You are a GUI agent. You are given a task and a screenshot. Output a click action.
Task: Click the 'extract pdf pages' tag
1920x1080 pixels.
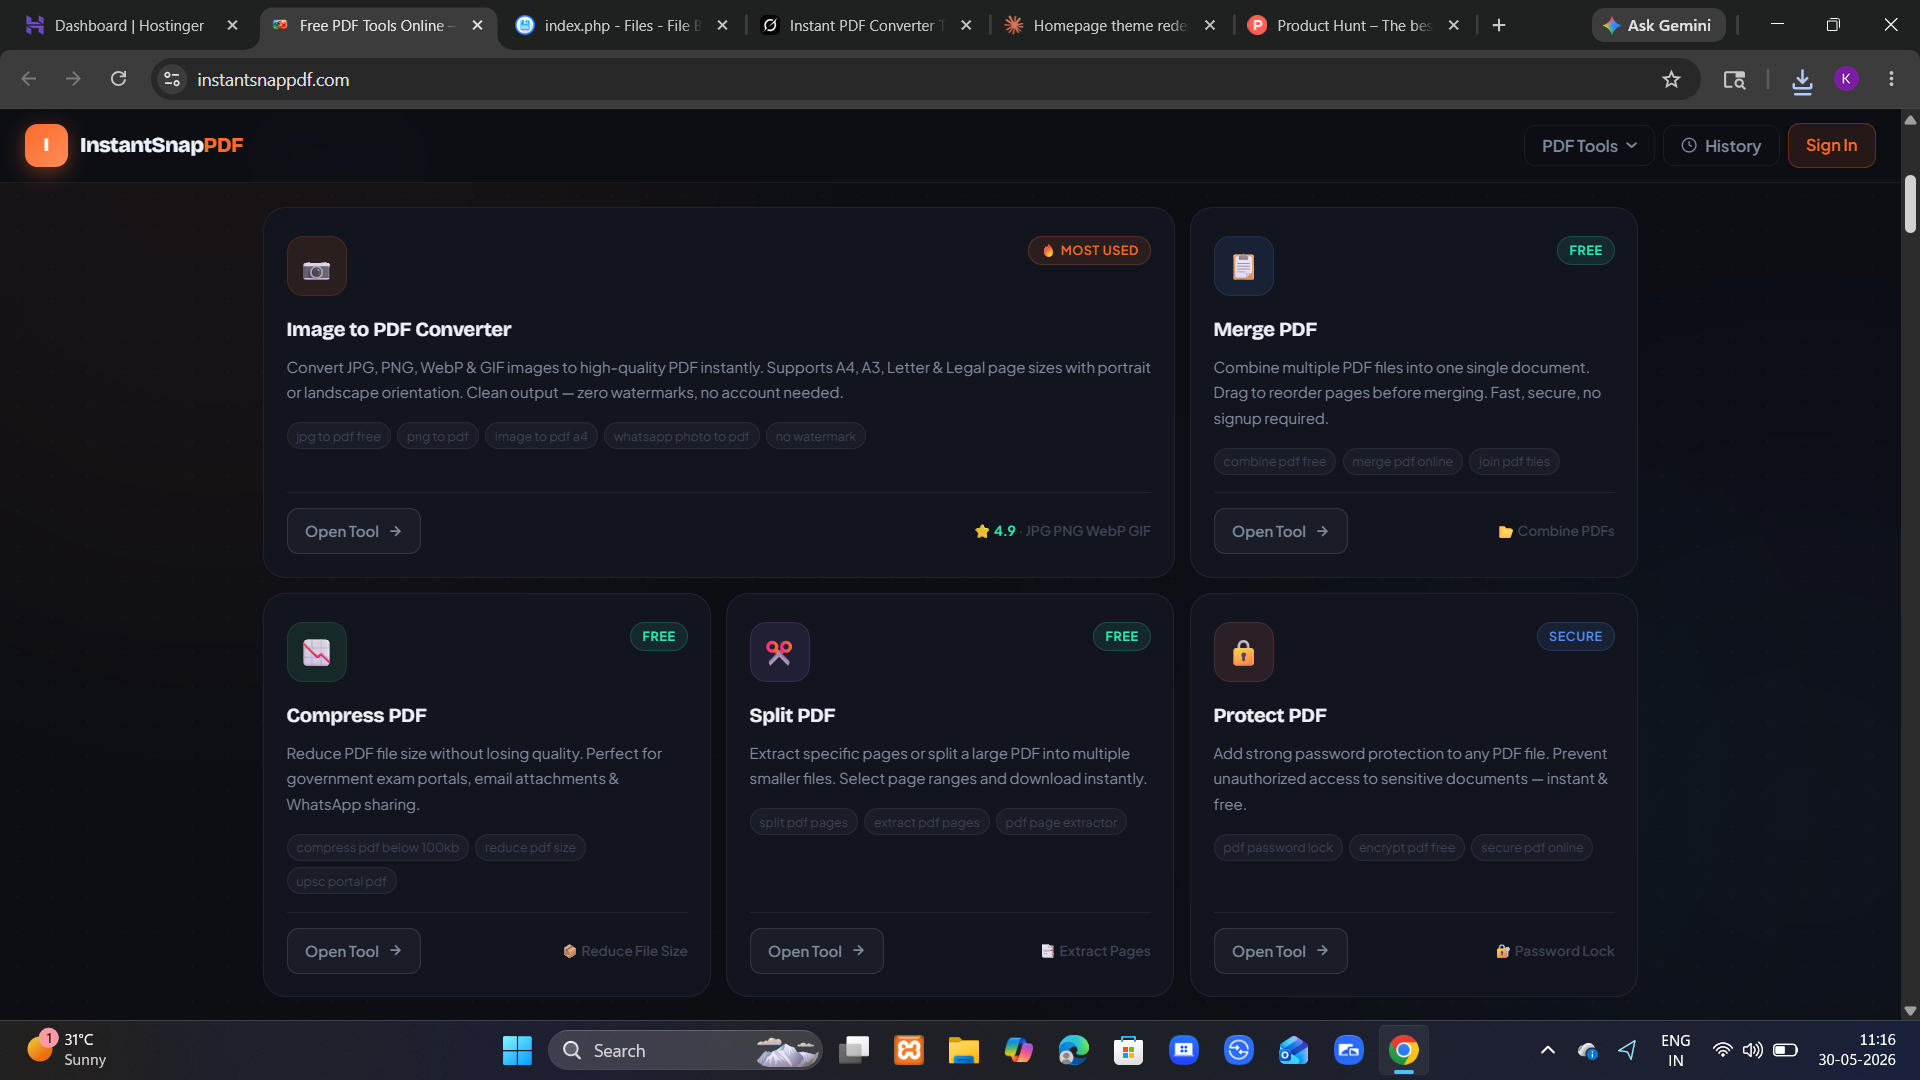coord(926,822)
